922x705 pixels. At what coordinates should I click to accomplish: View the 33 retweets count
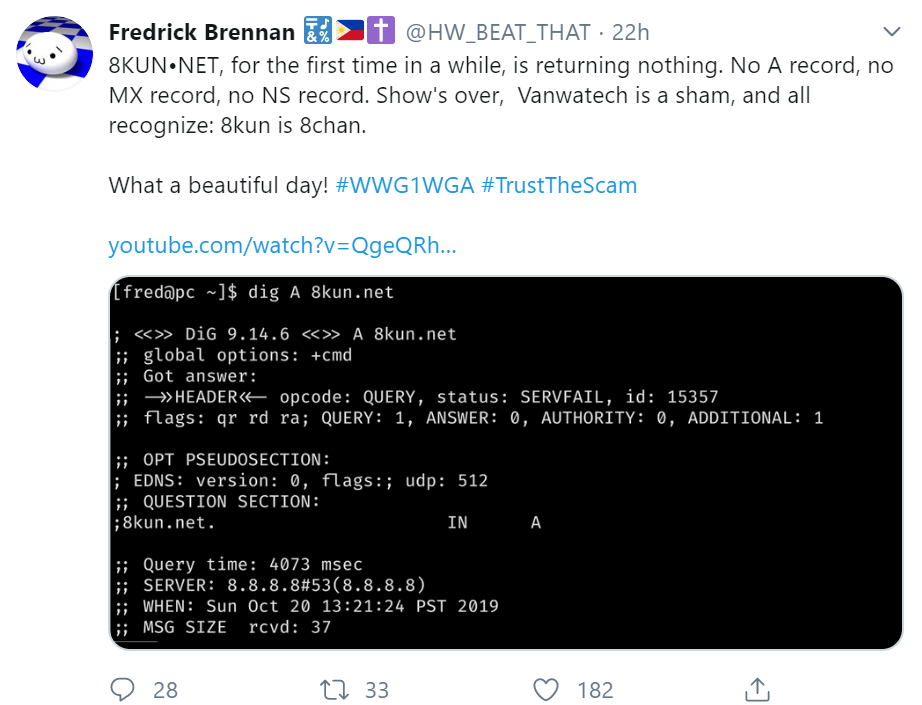tap(377, 690)
